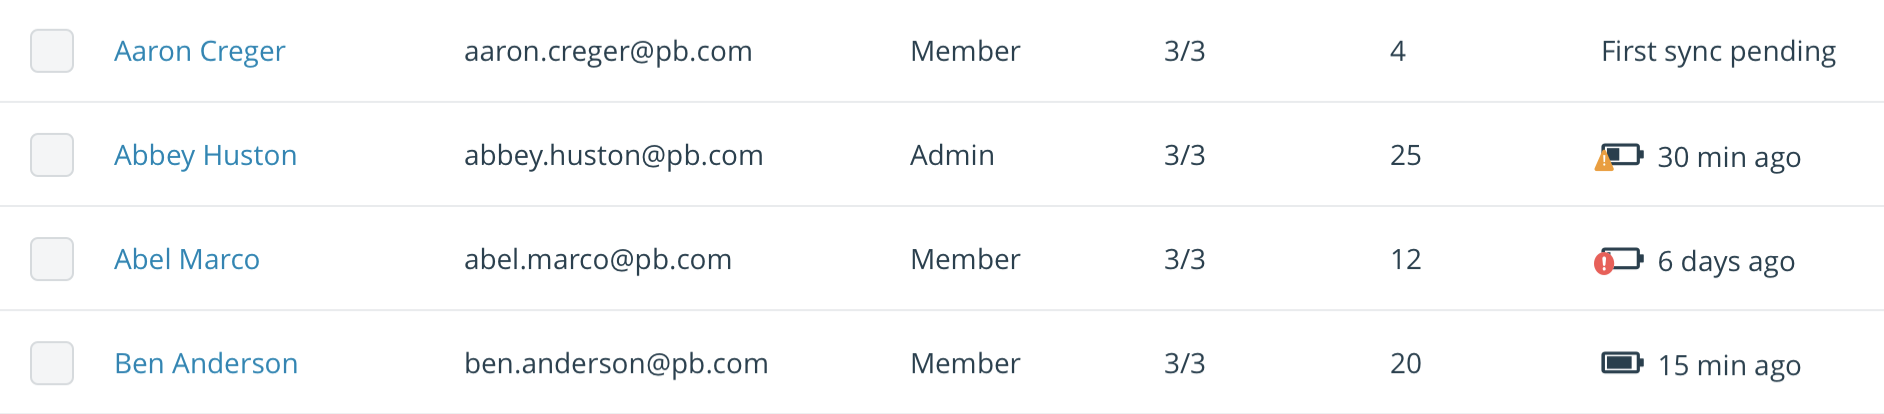Click the 30 min ago sync time
Screen dimensions: 1884x414
[1729, 158]
